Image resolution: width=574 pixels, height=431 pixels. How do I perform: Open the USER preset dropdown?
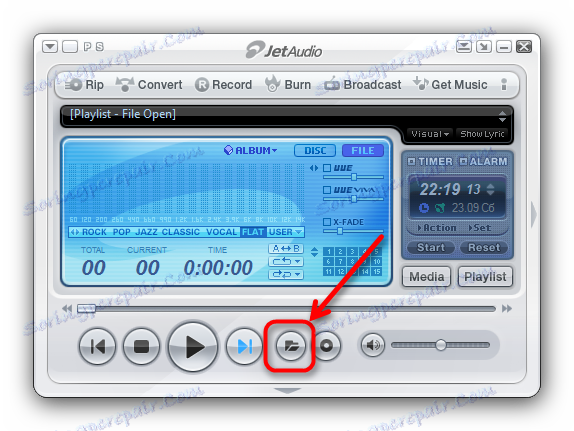click(285, 232)
